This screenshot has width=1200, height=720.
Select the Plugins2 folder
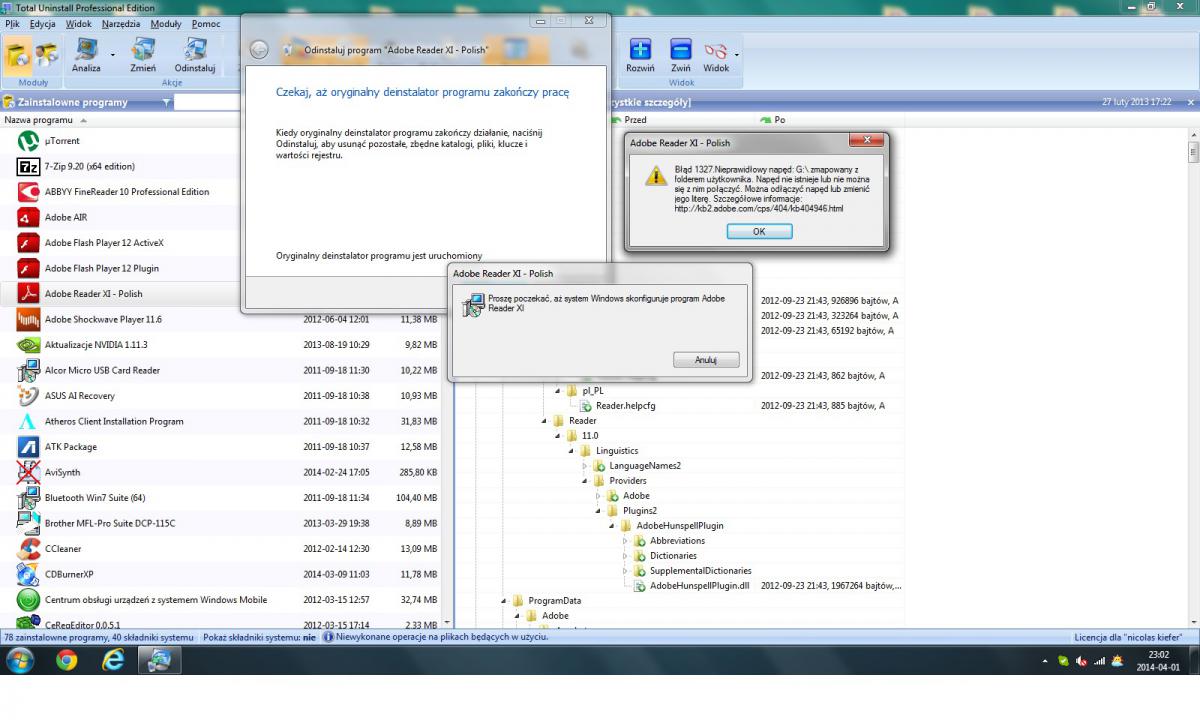click(639, 511)
